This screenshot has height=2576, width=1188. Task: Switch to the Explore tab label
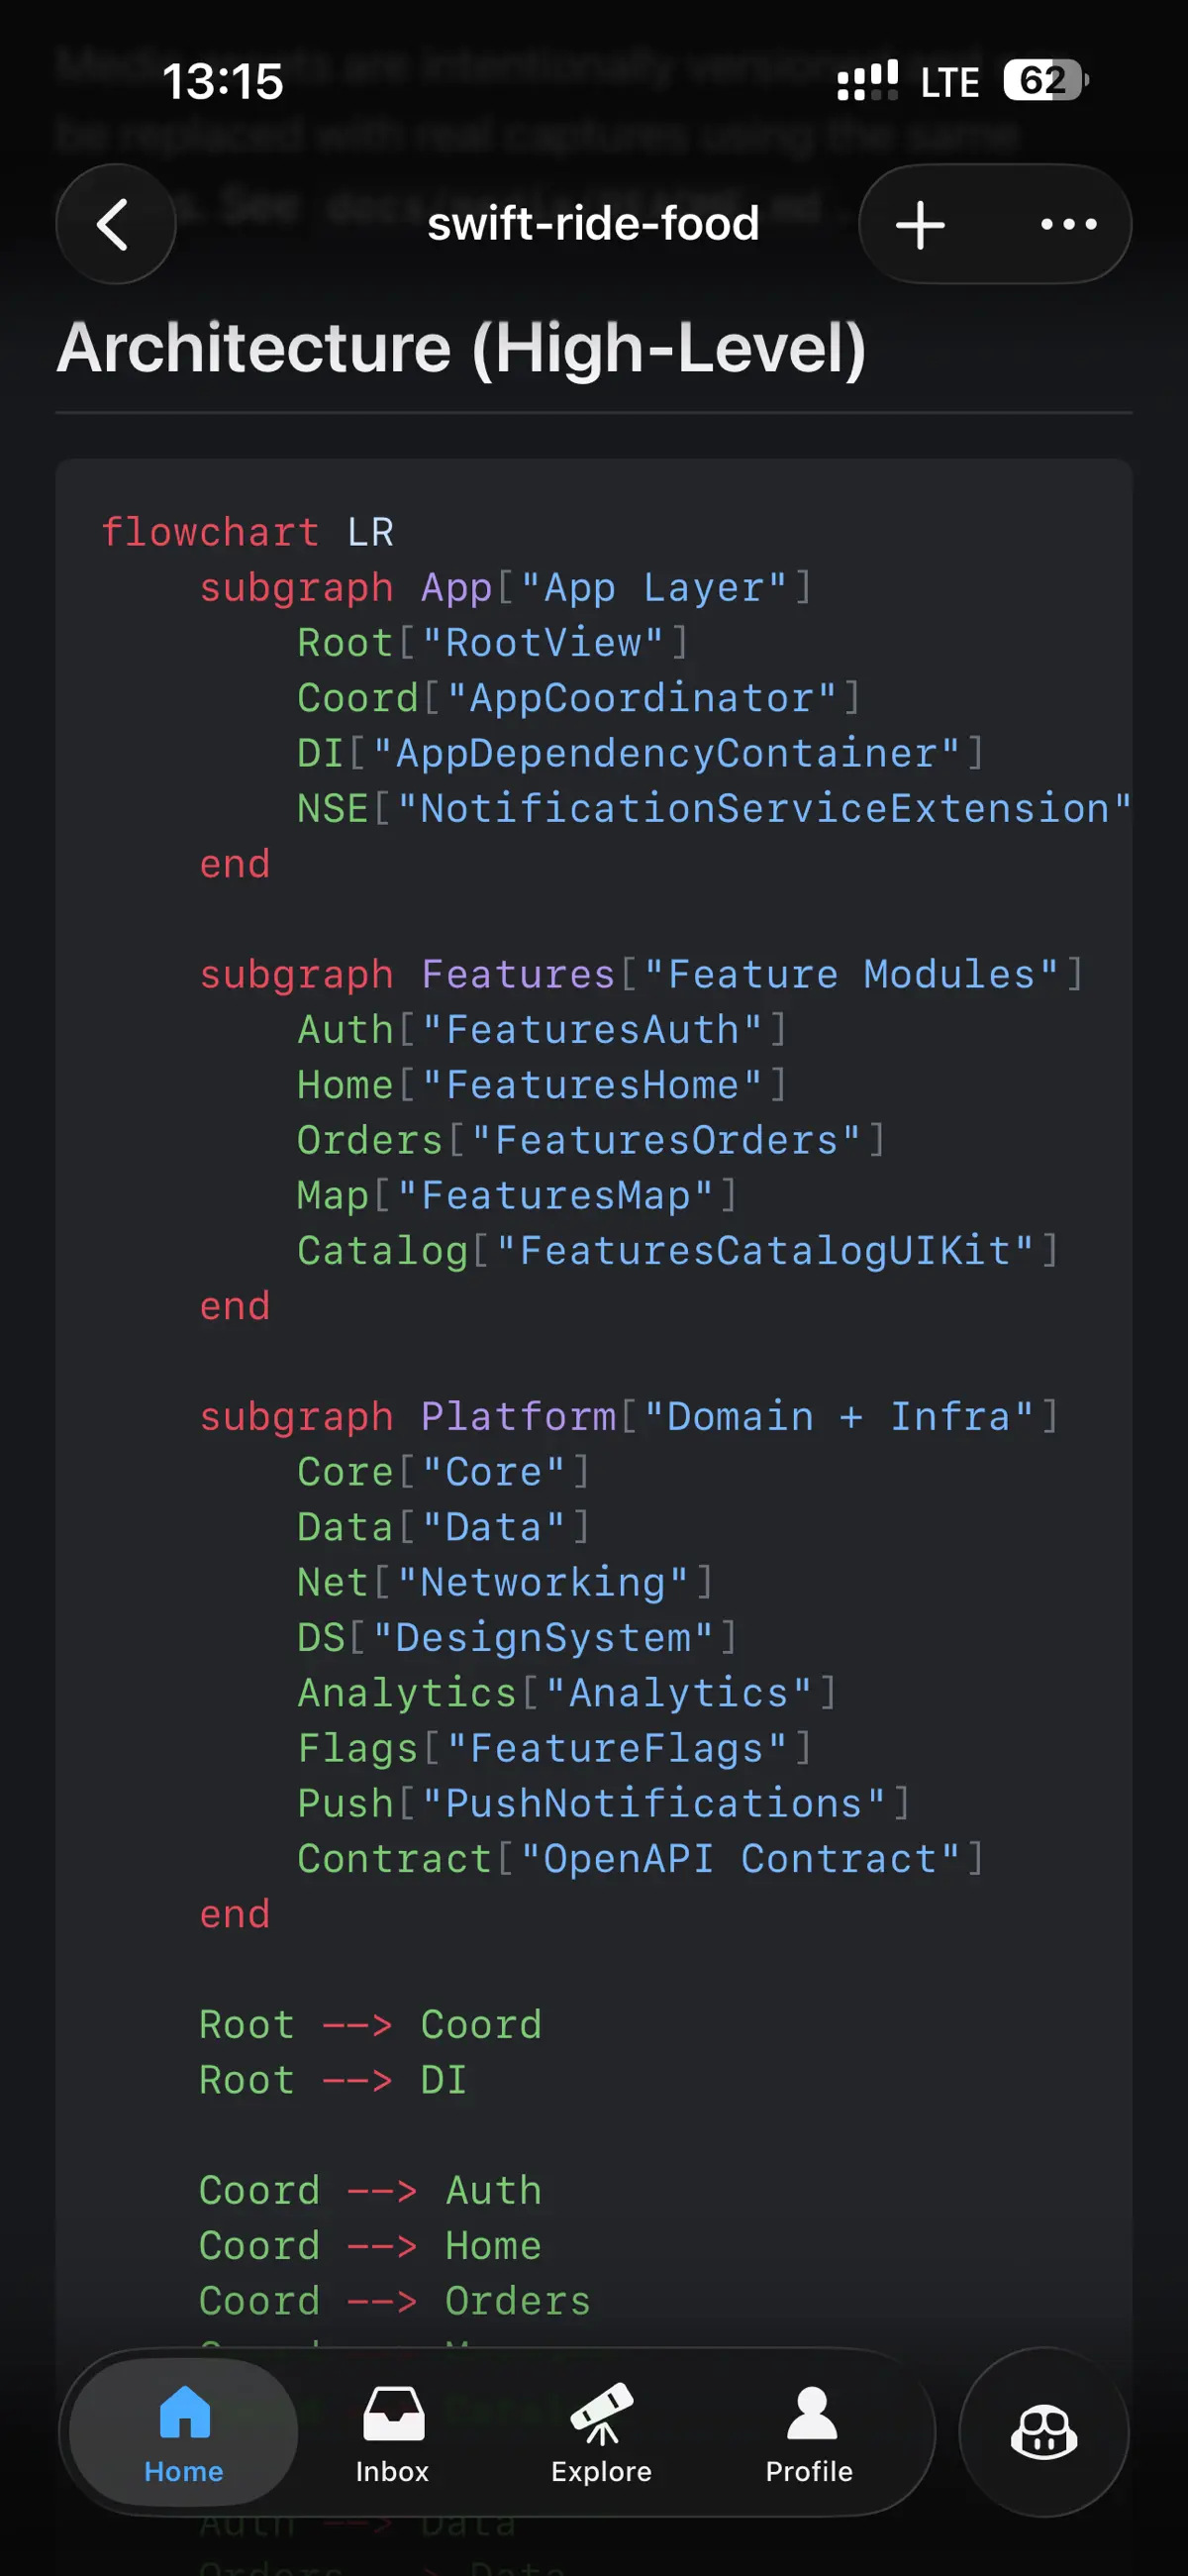pyautogui.click(x=601, y=2471)
